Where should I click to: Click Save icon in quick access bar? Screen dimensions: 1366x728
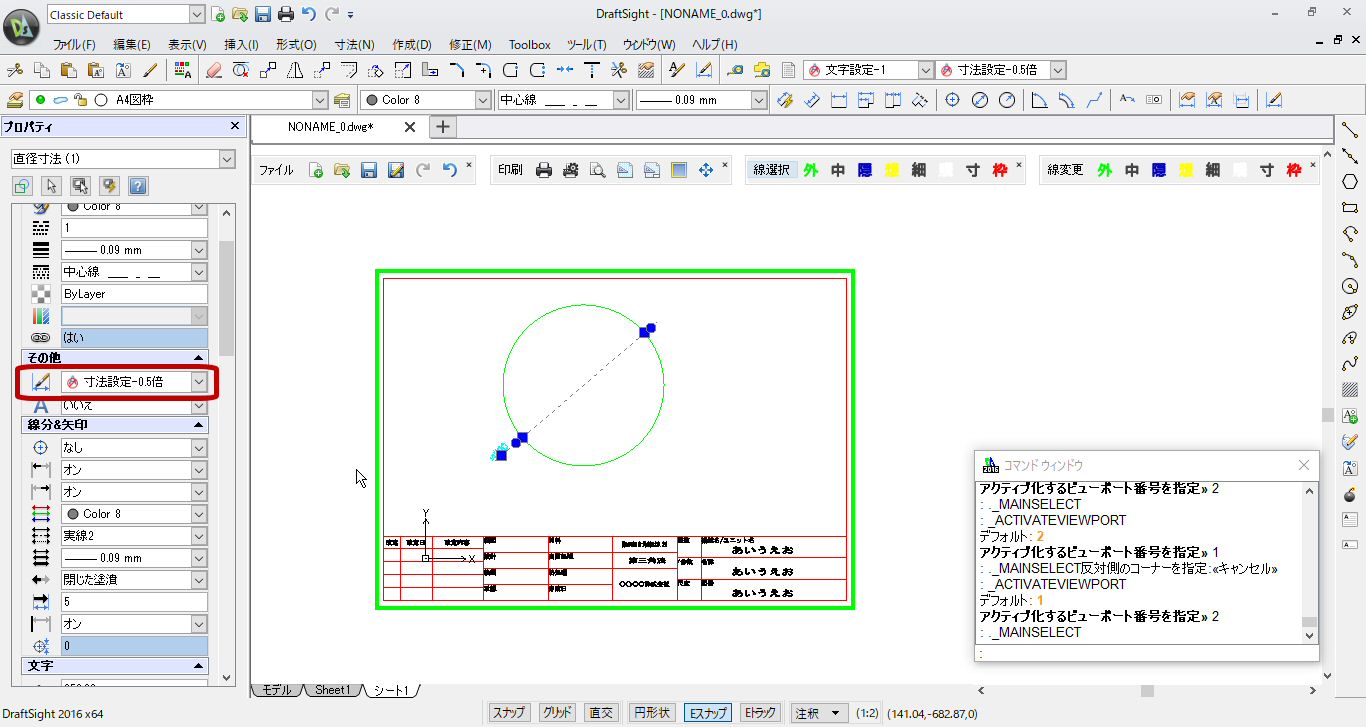point(263,14)
